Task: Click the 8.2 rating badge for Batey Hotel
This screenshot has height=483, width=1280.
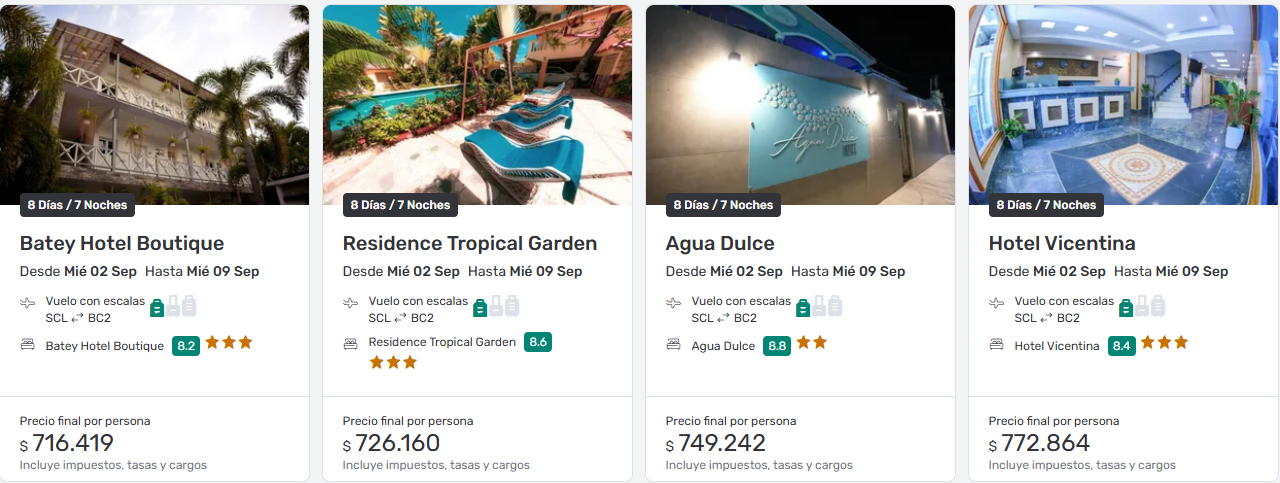Action: 186,346
